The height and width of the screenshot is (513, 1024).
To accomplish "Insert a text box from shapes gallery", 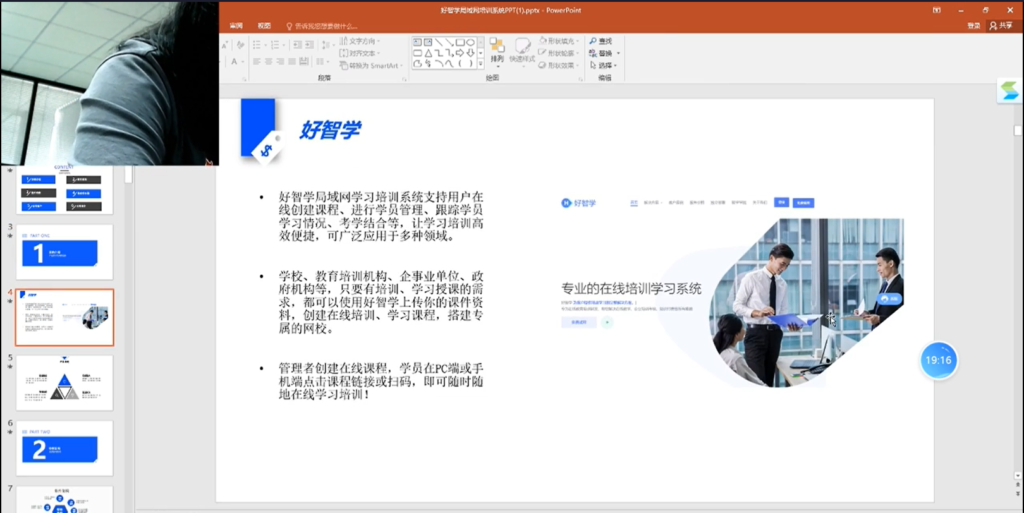I will 417,42.
